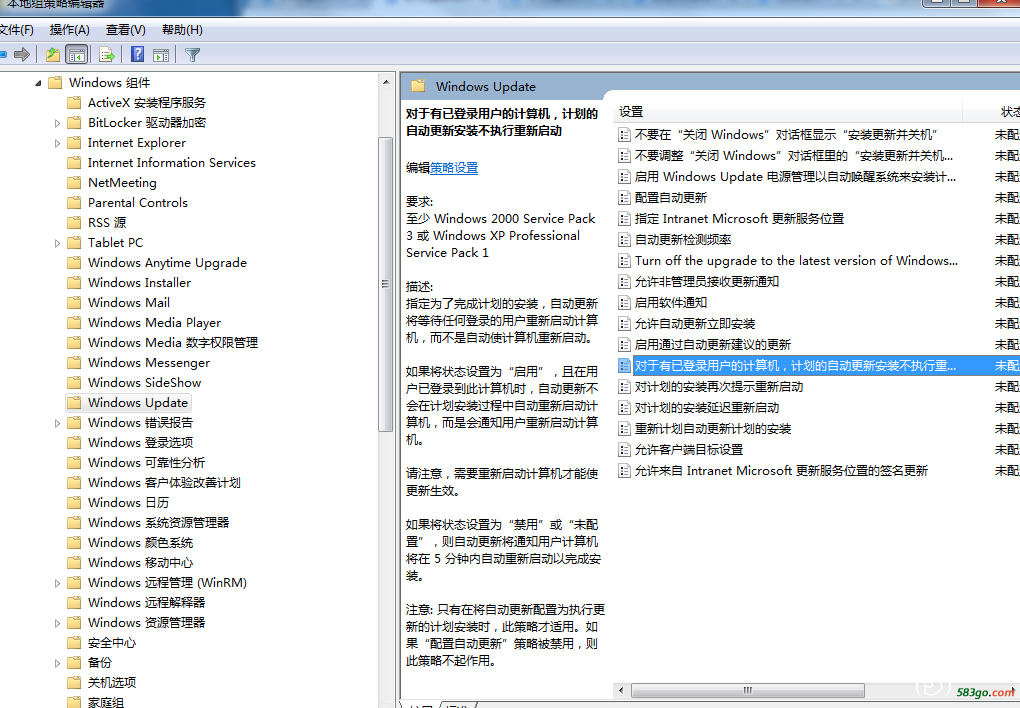The image size is (1020, 708).
Task: Click the 设置 column header
Action: pos(787,112)
